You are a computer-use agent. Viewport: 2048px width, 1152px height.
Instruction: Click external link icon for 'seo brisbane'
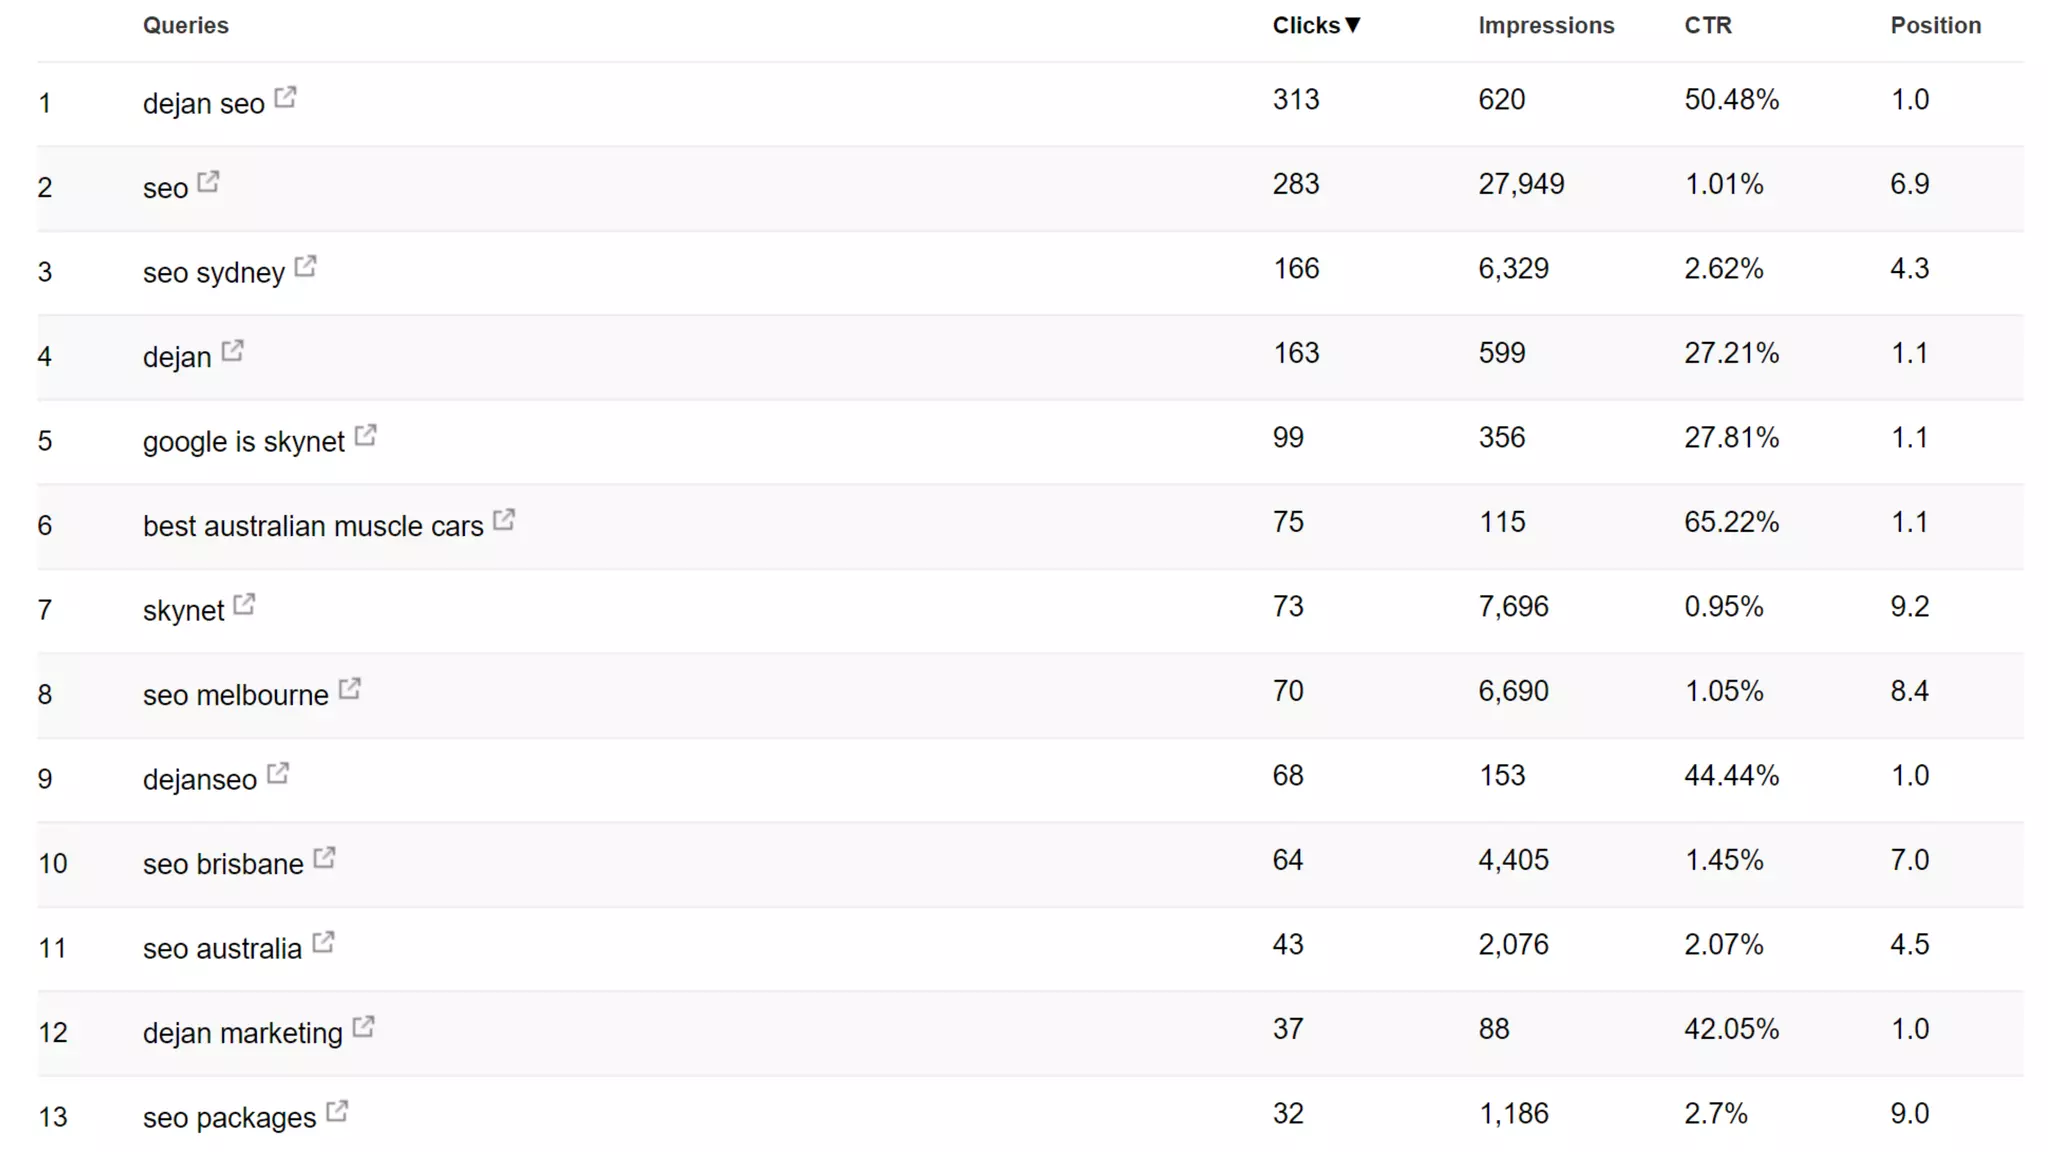[325, 857]
